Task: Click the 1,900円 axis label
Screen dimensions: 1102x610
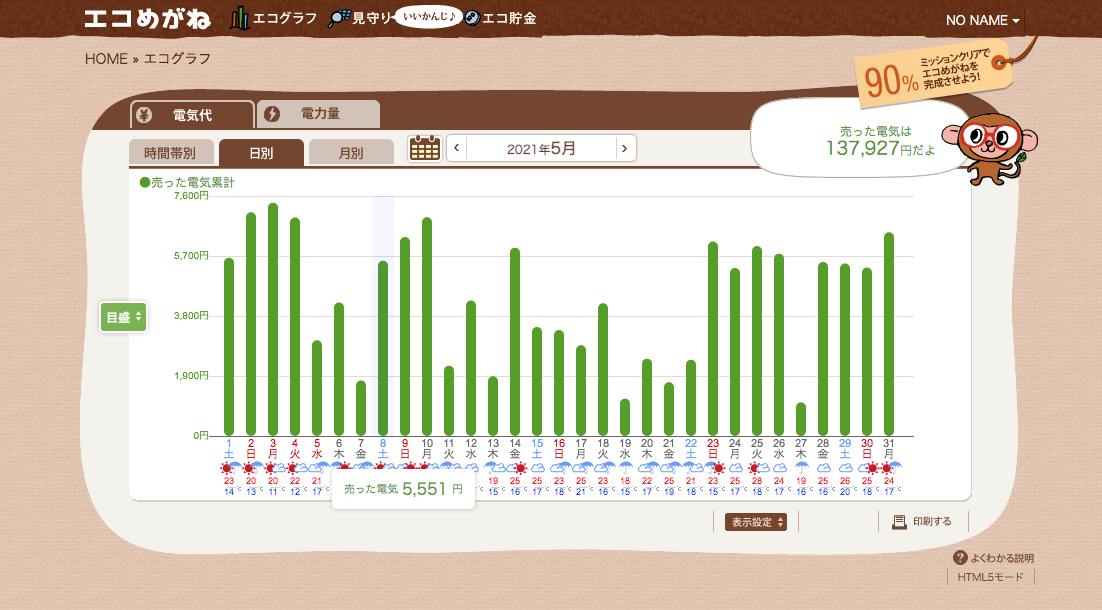Action: click(x=191, y=376)
